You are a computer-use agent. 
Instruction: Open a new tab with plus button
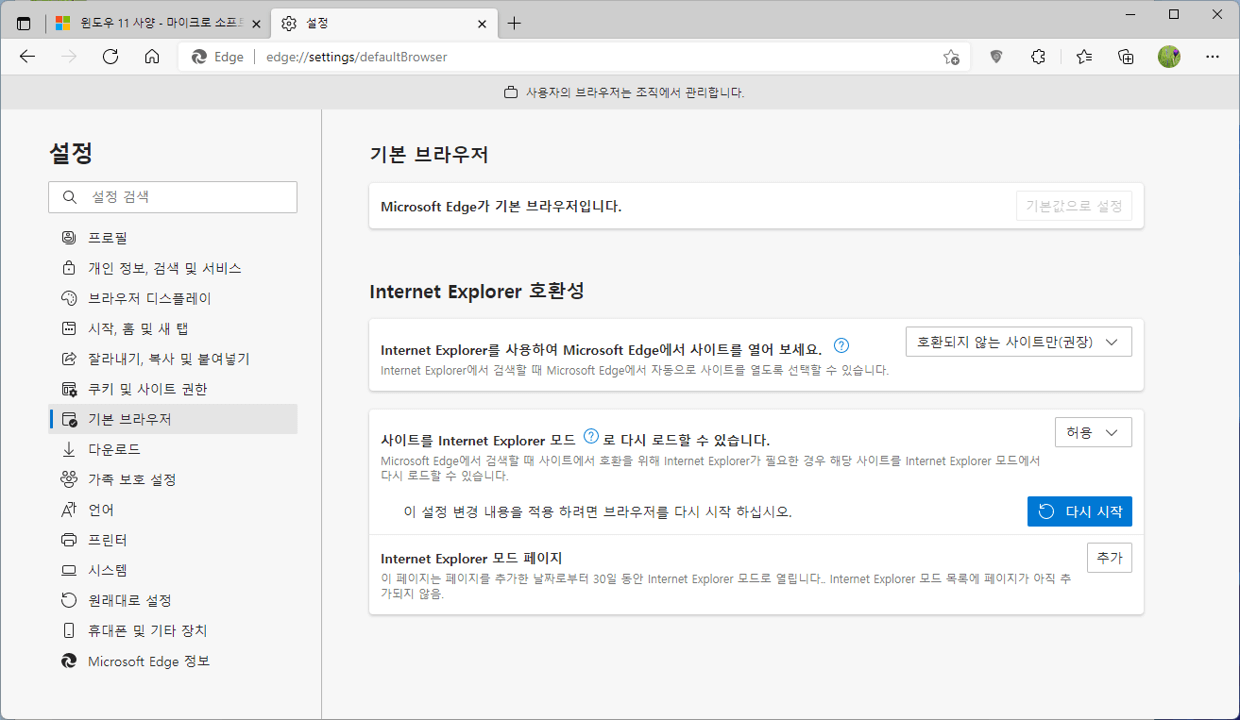(x=514, y=23)
